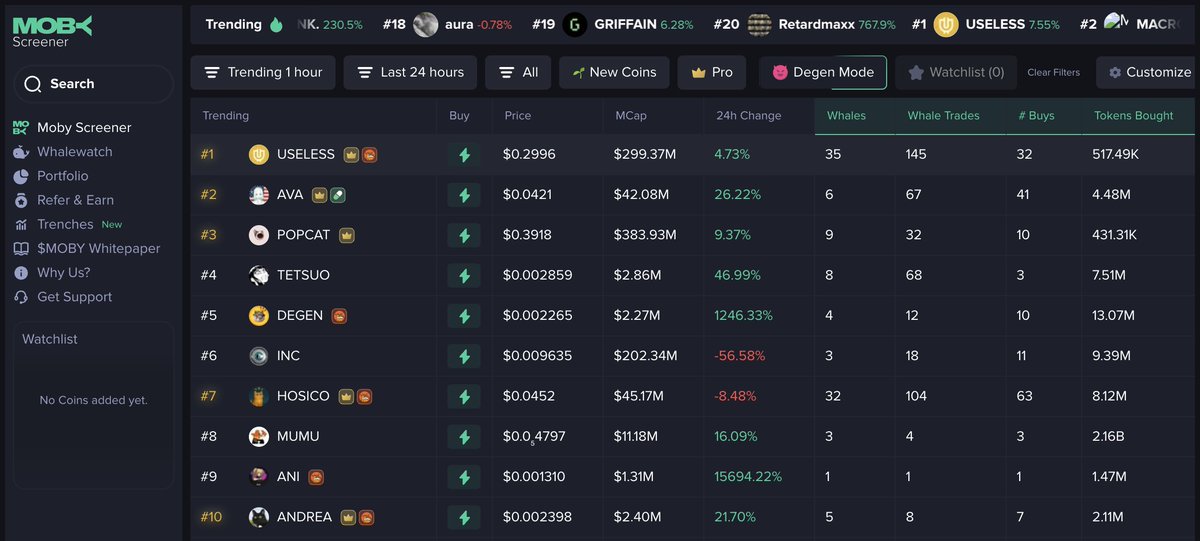This screenshot has height=541, width=1200.
Task: Sort by Trending column header
Action: (x=226, y=116)
